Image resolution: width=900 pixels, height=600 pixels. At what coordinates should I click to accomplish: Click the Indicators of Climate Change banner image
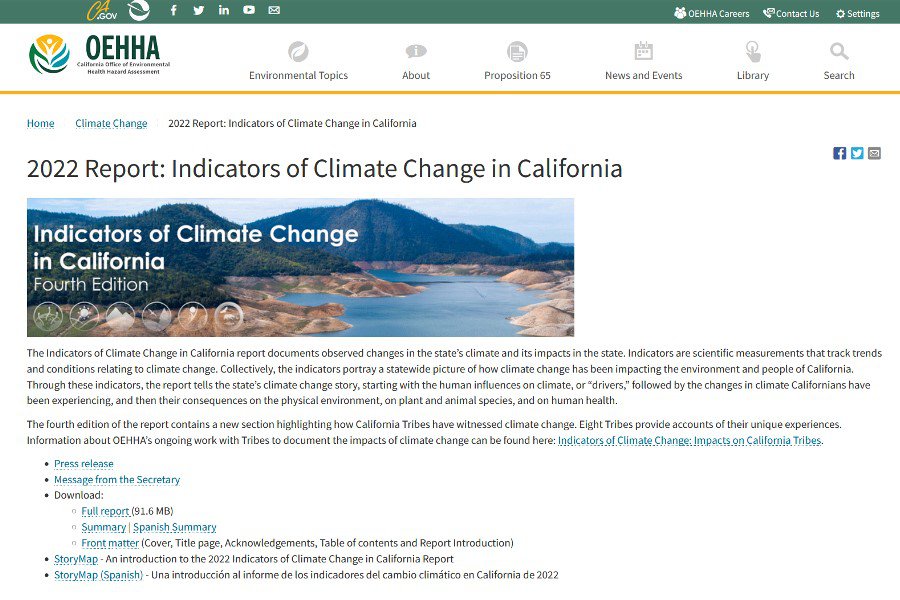(300, 267)
